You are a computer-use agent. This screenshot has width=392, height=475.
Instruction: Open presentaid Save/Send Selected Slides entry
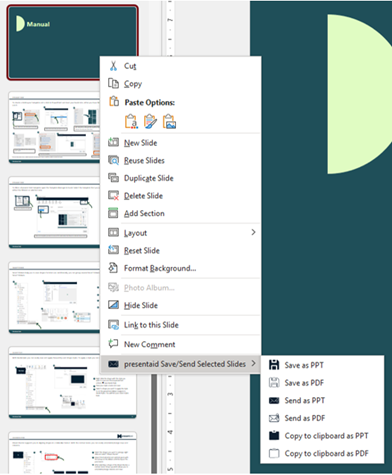(x=180, y=364)
